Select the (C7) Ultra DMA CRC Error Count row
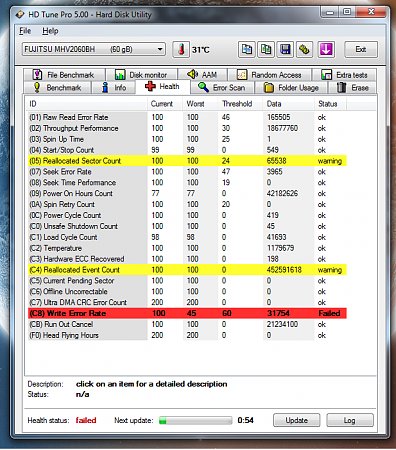The height and width of the screenshot is (450, 396). point(187,302)
